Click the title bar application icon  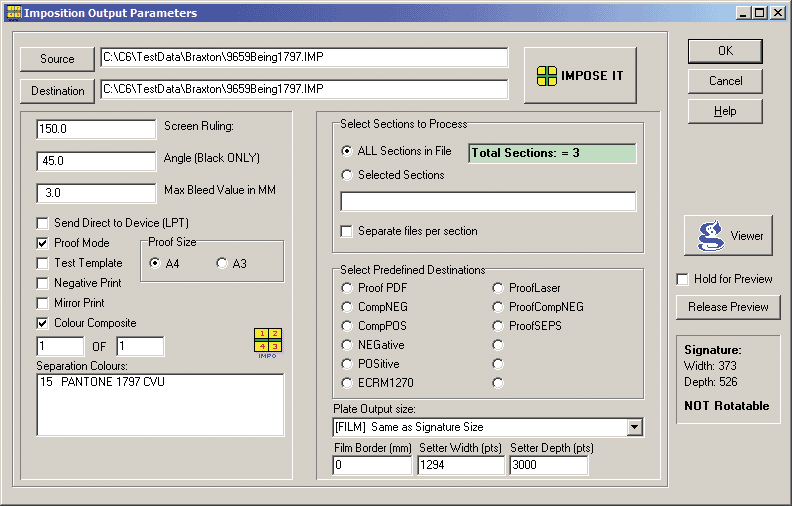tap(11, 13)
